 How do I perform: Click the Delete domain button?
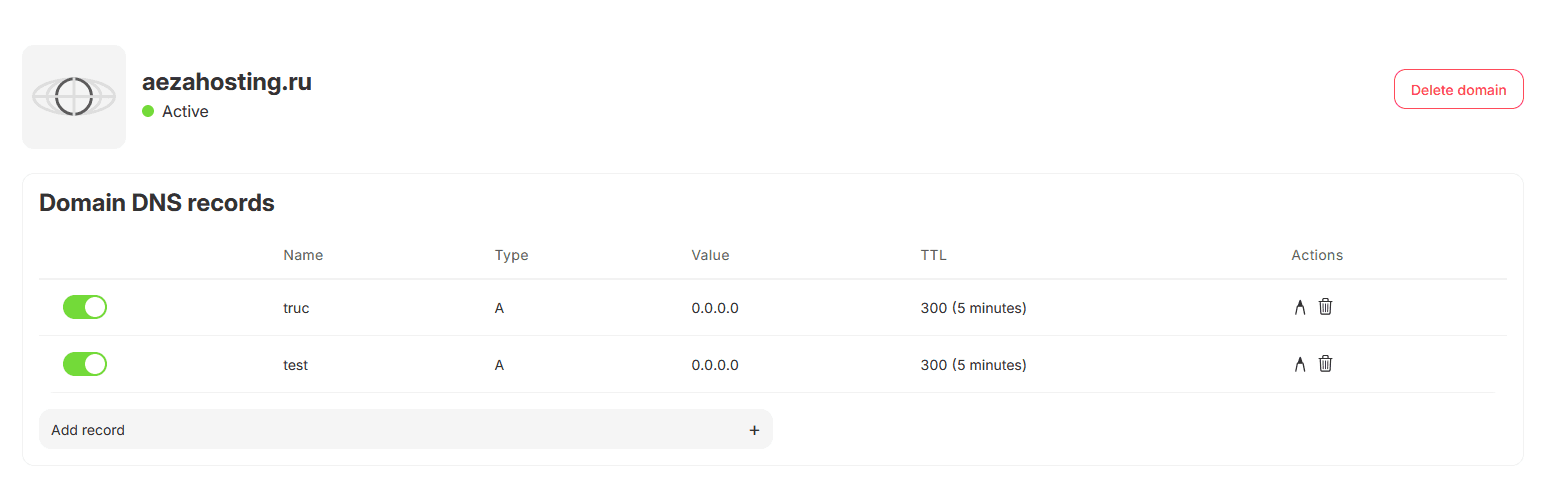coord(1458,89)
